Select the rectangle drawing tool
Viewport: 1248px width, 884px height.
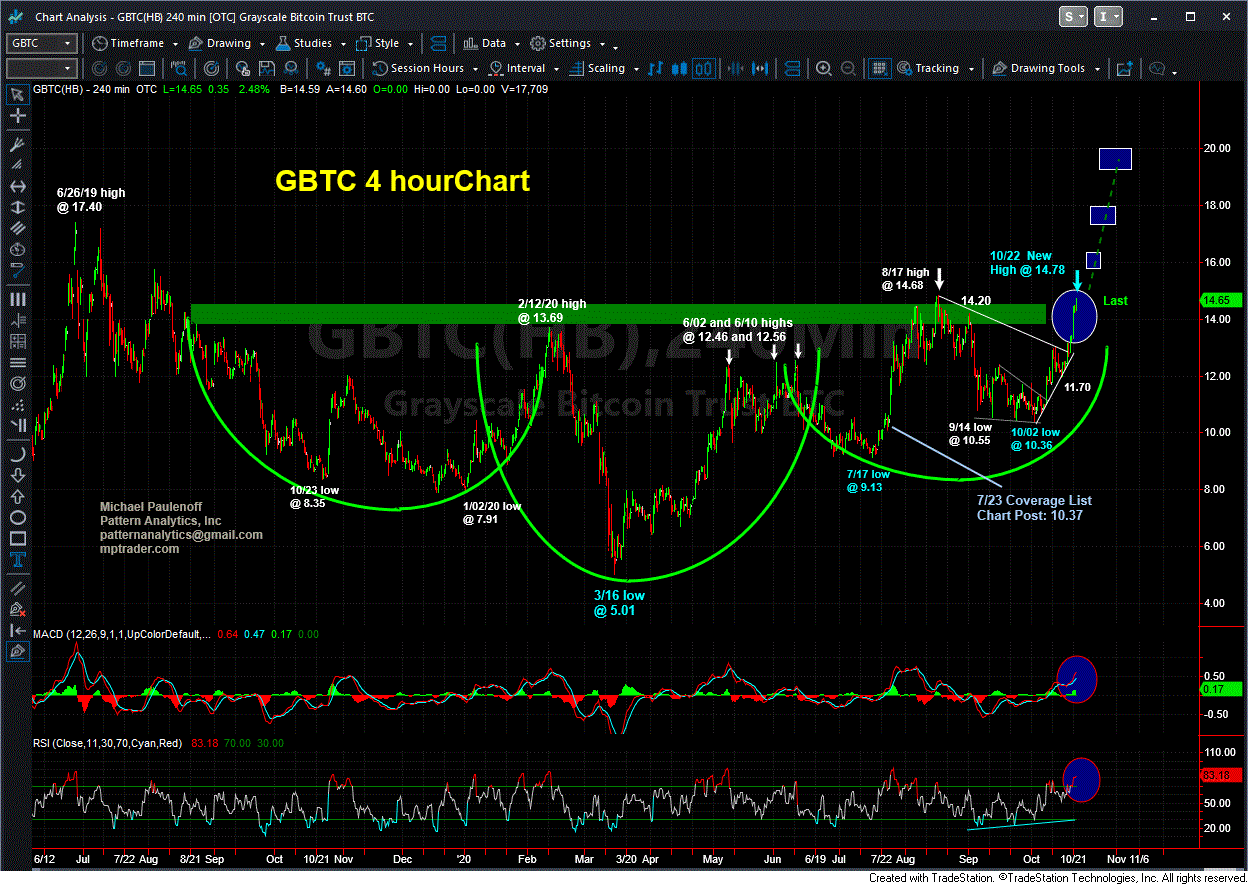click(17, 538)
